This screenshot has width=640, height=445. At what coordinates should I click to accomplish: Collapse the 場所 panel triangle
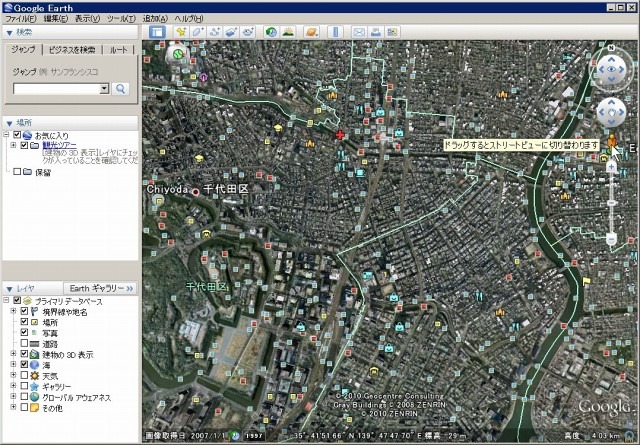tap(9, 123)
